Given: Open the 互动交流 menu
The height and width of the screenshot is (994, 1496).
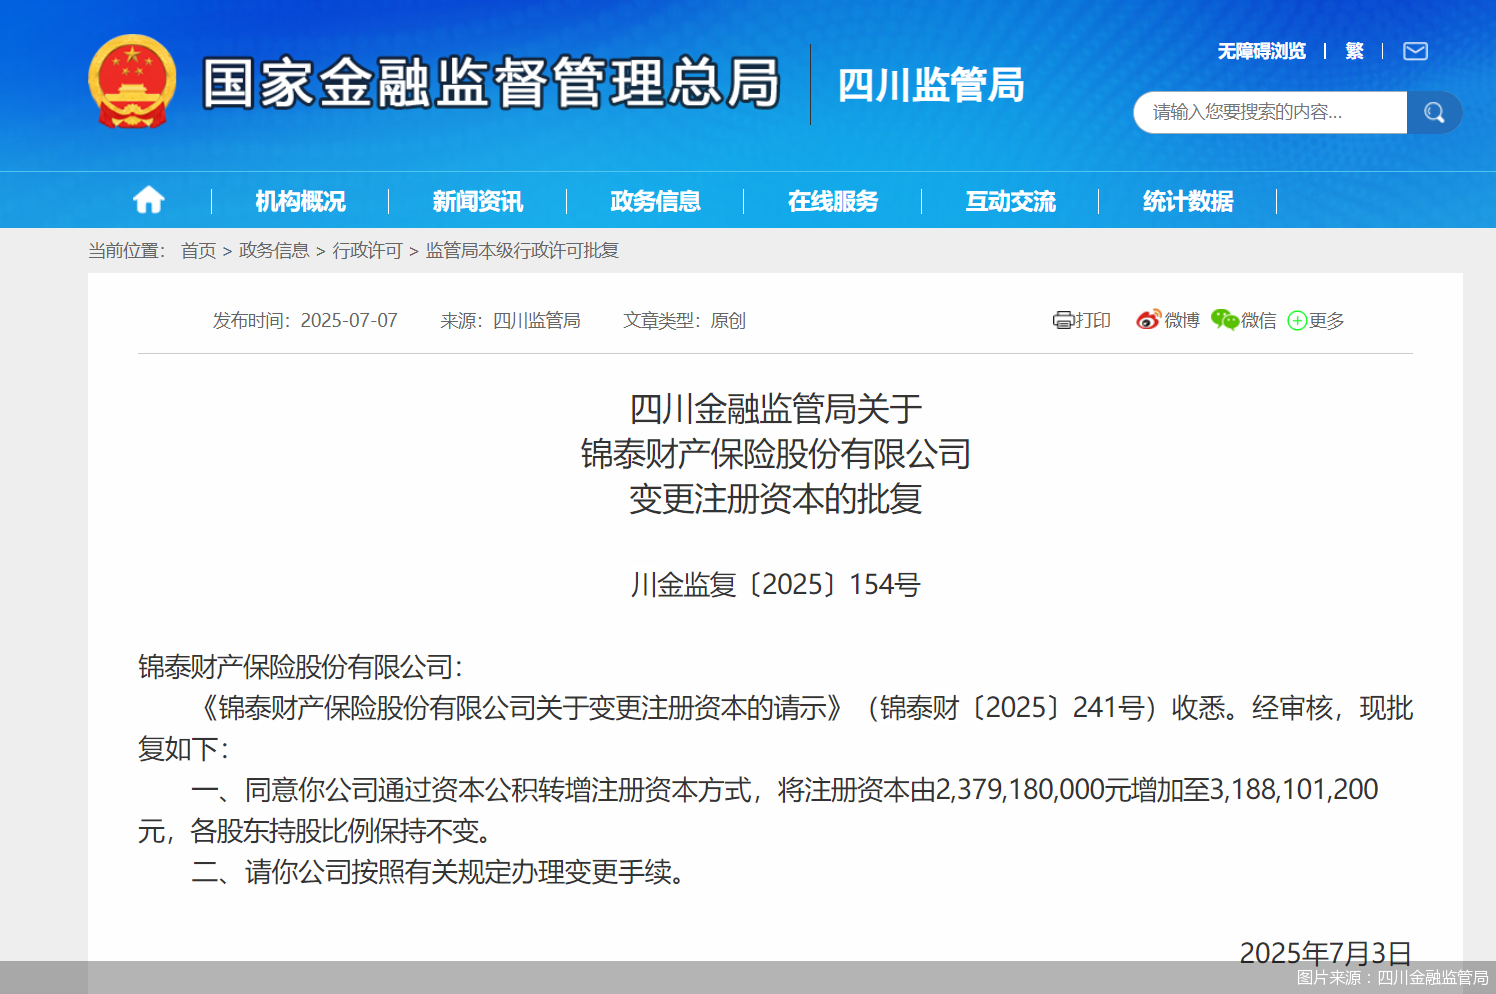Looking at the screenshot, I should click(x=1011, y=201).
